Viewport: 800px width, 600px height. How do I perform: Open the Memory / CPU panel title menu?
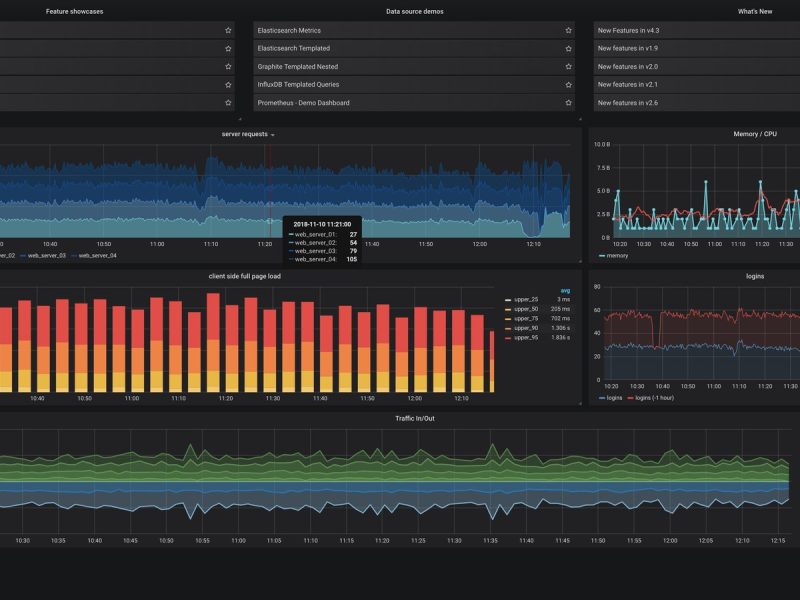755,134
